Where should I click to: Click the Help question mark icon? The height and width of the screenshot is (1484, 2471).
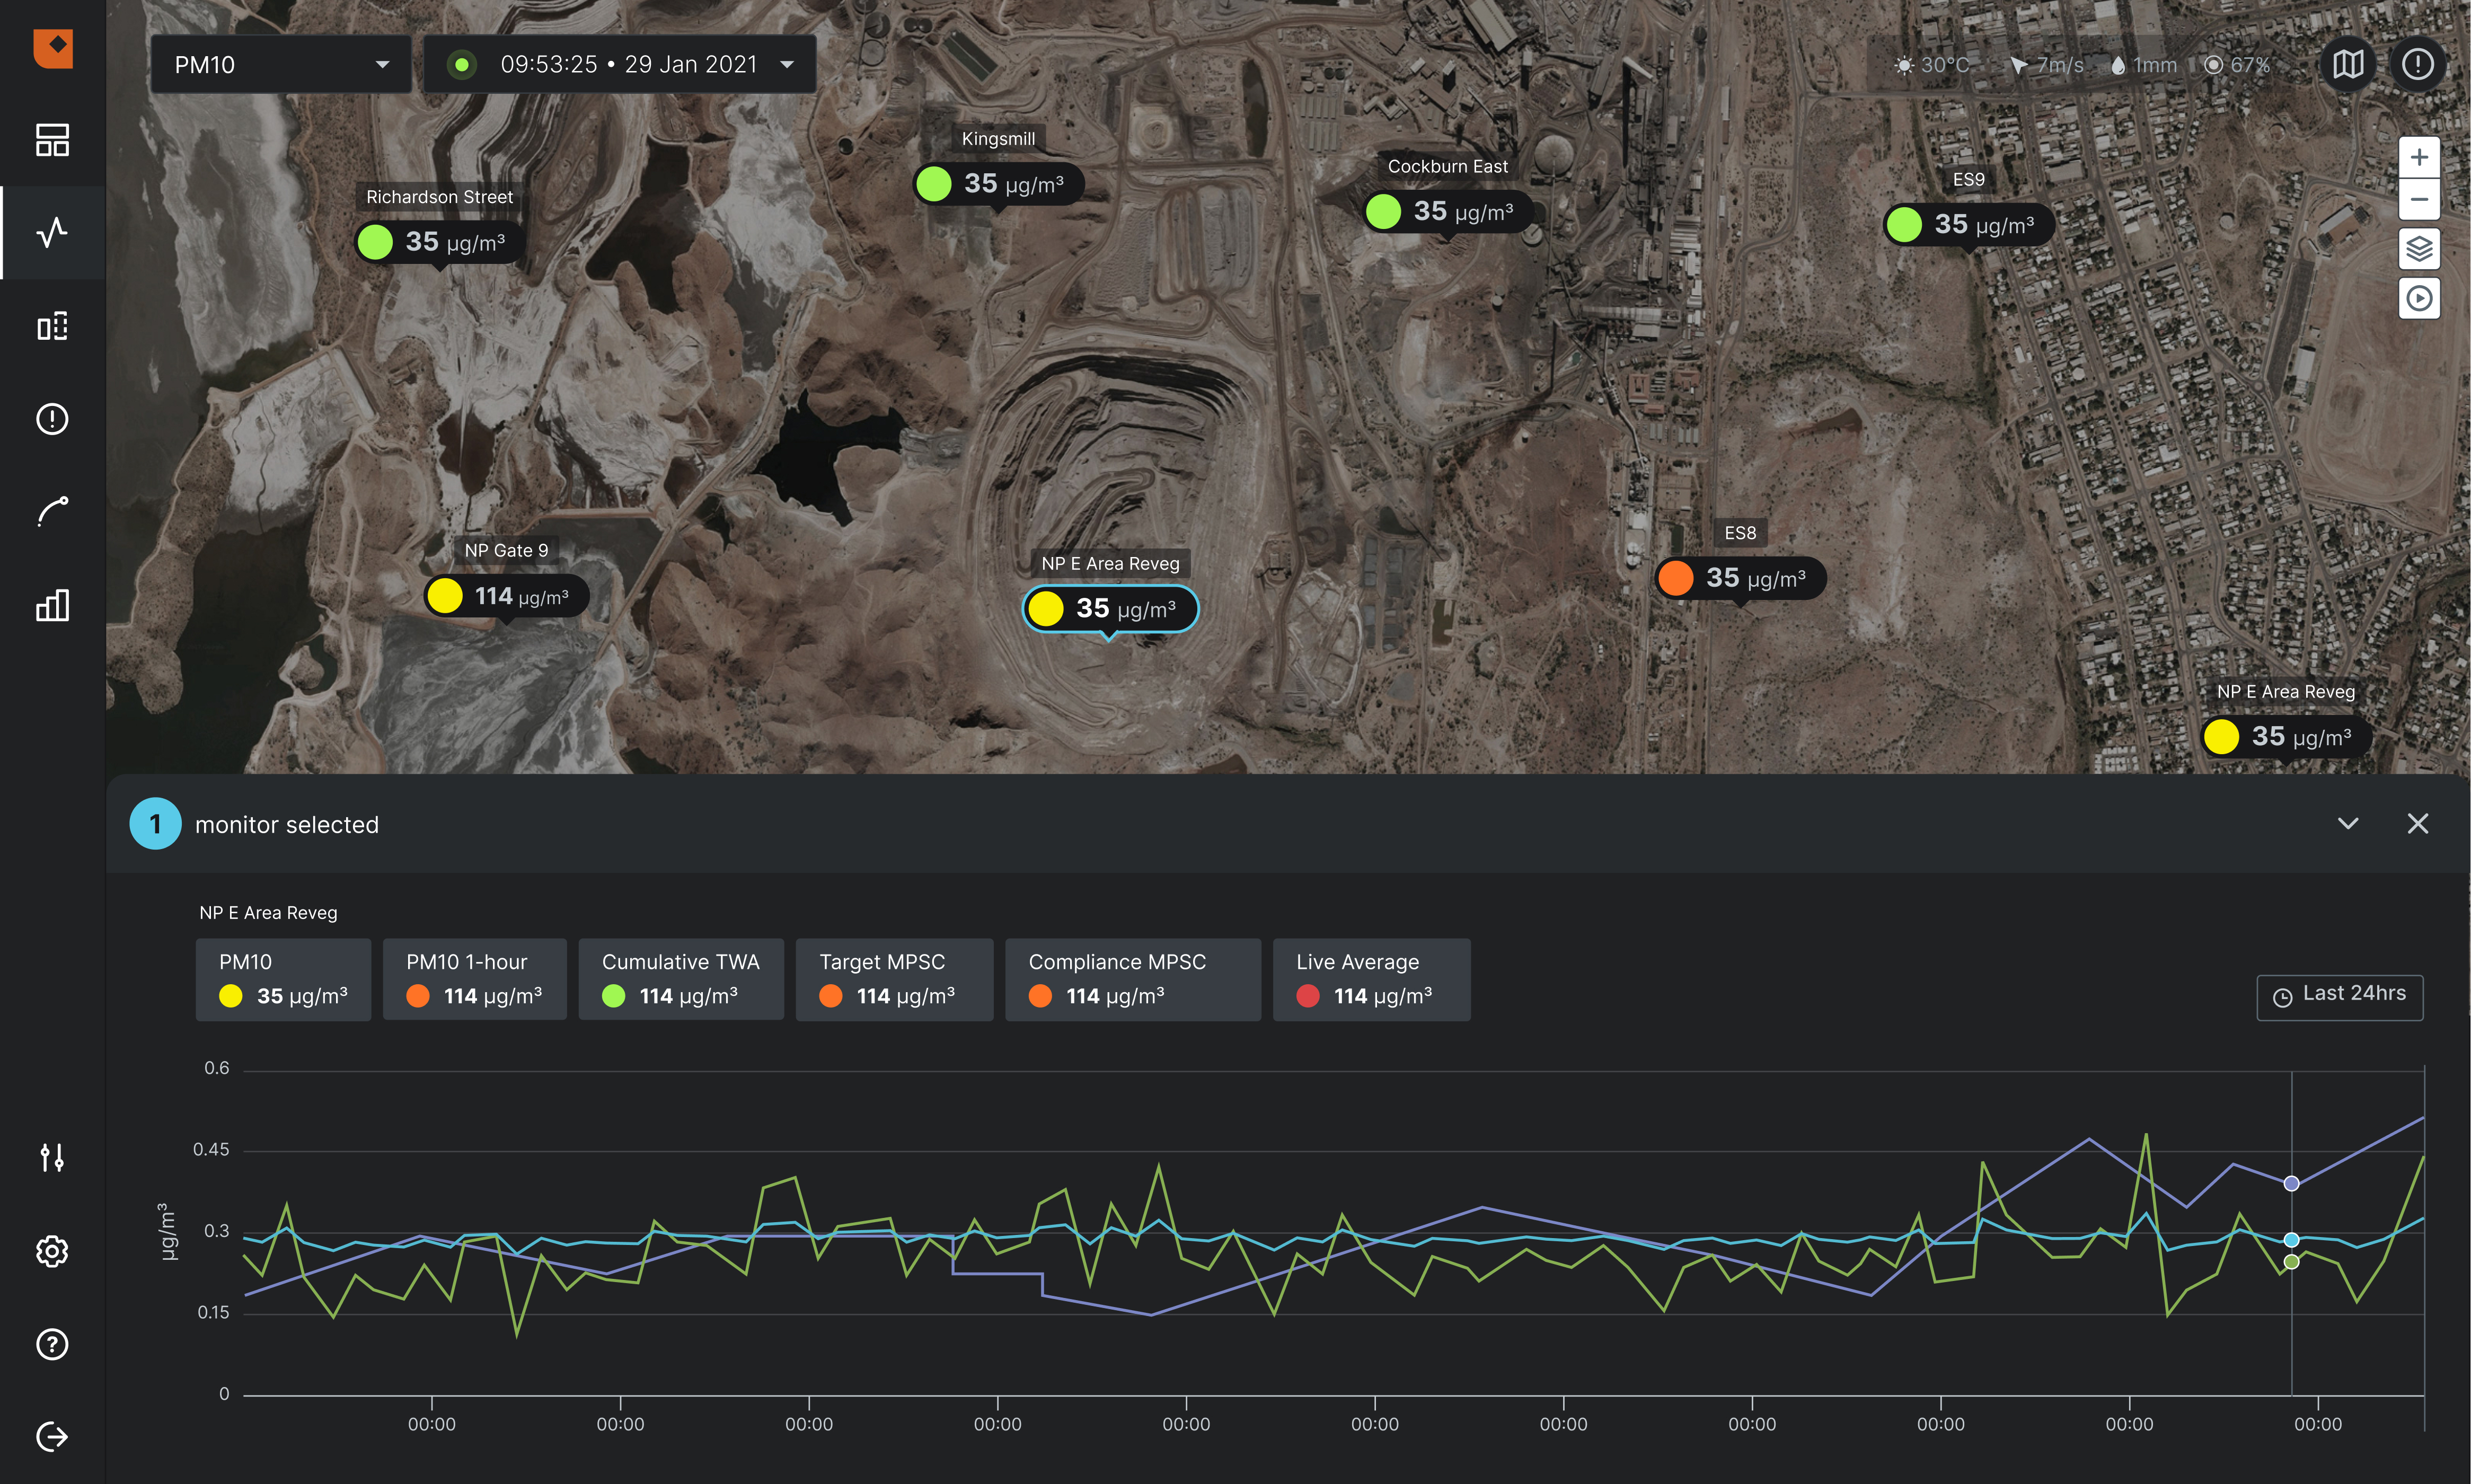(x=52, y=1345)
